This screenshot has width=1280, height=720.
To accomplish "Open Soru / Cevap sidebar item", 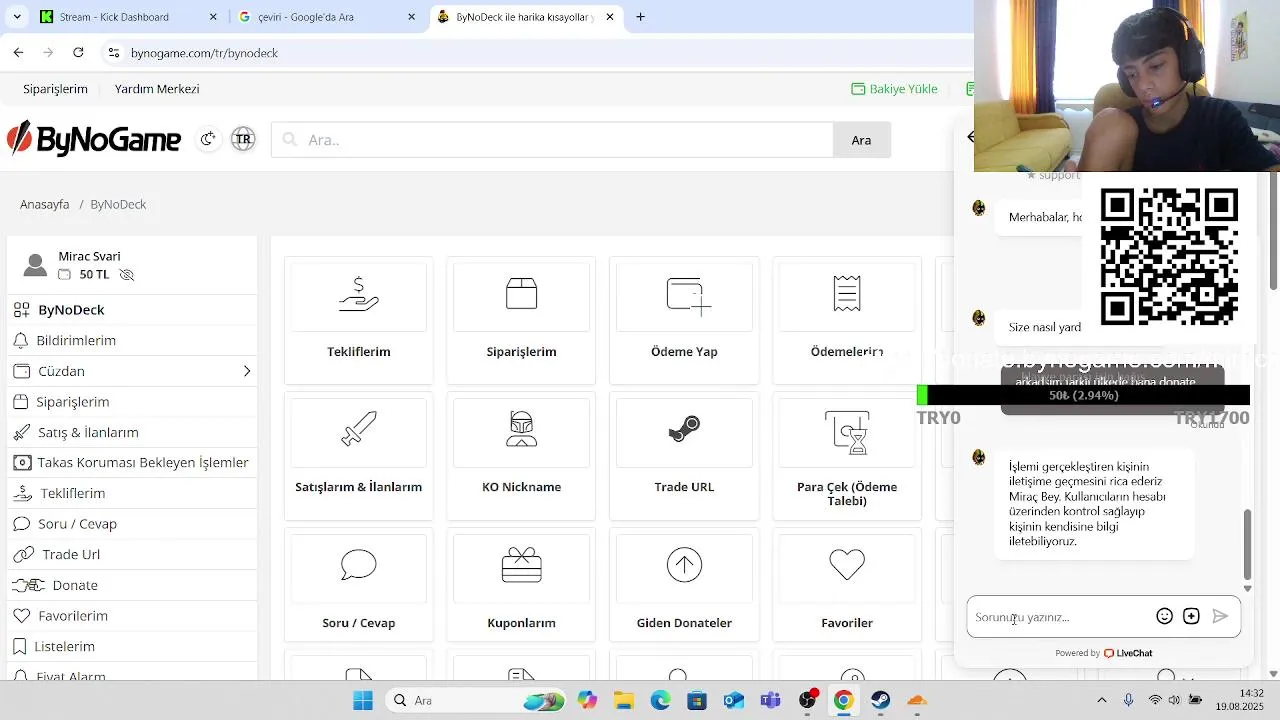I will click(132, 524).
